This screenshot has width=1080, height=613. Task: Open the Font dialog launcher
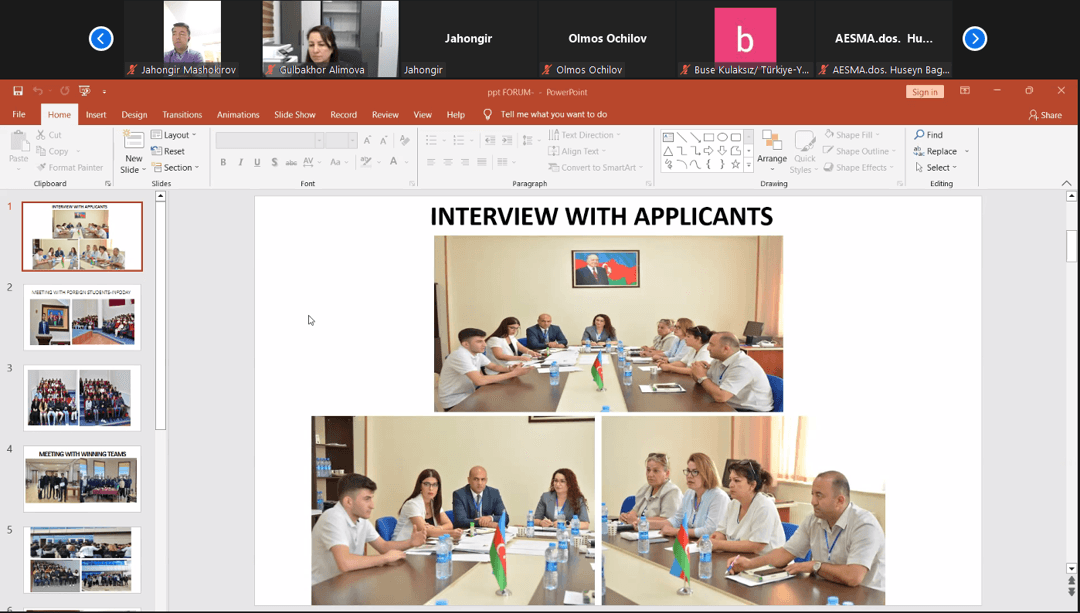click(412, 183)
